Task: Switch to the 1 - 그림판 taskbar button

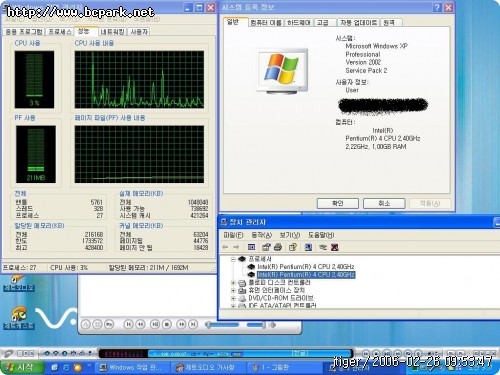Action: [285, 368]
